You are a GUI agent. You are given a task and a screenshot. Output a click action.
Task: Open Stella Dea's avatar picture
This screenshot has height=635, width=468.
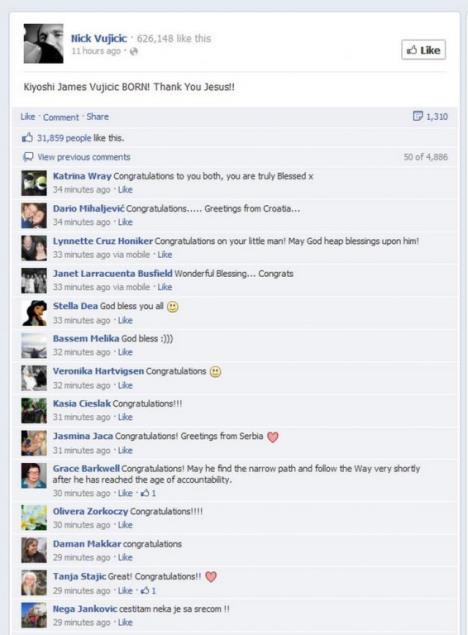[34, 313]
